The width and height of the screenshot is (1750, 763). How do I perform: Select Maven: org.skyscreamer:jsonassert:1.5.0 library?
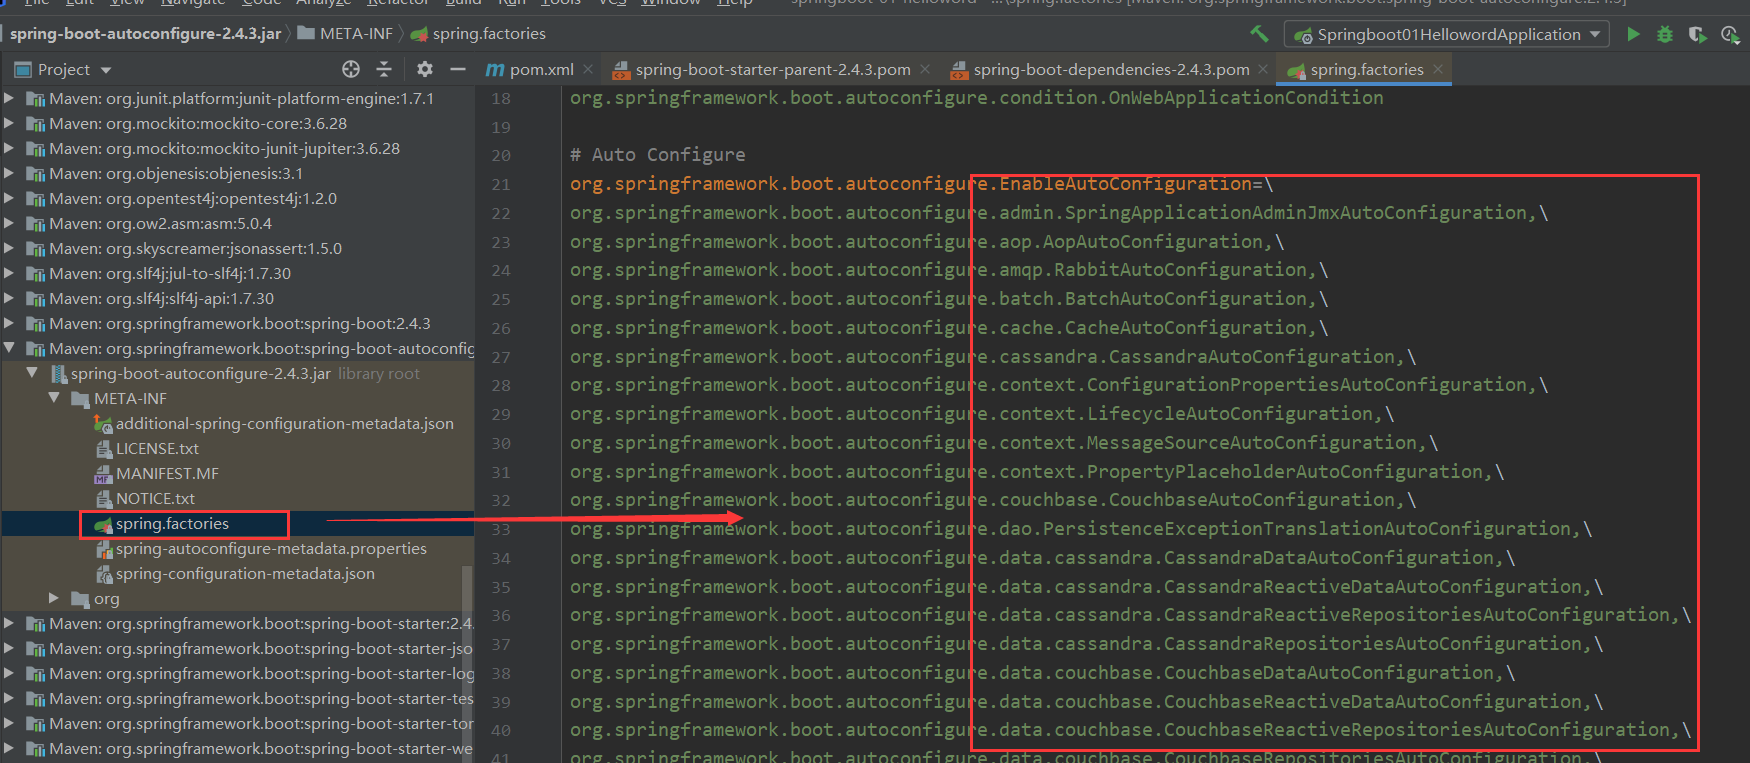(196, 249)
